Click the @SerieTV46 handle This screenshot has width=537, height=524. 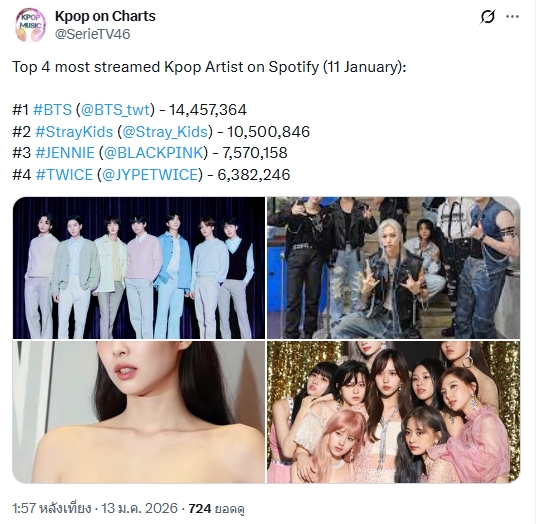[92, 34]
